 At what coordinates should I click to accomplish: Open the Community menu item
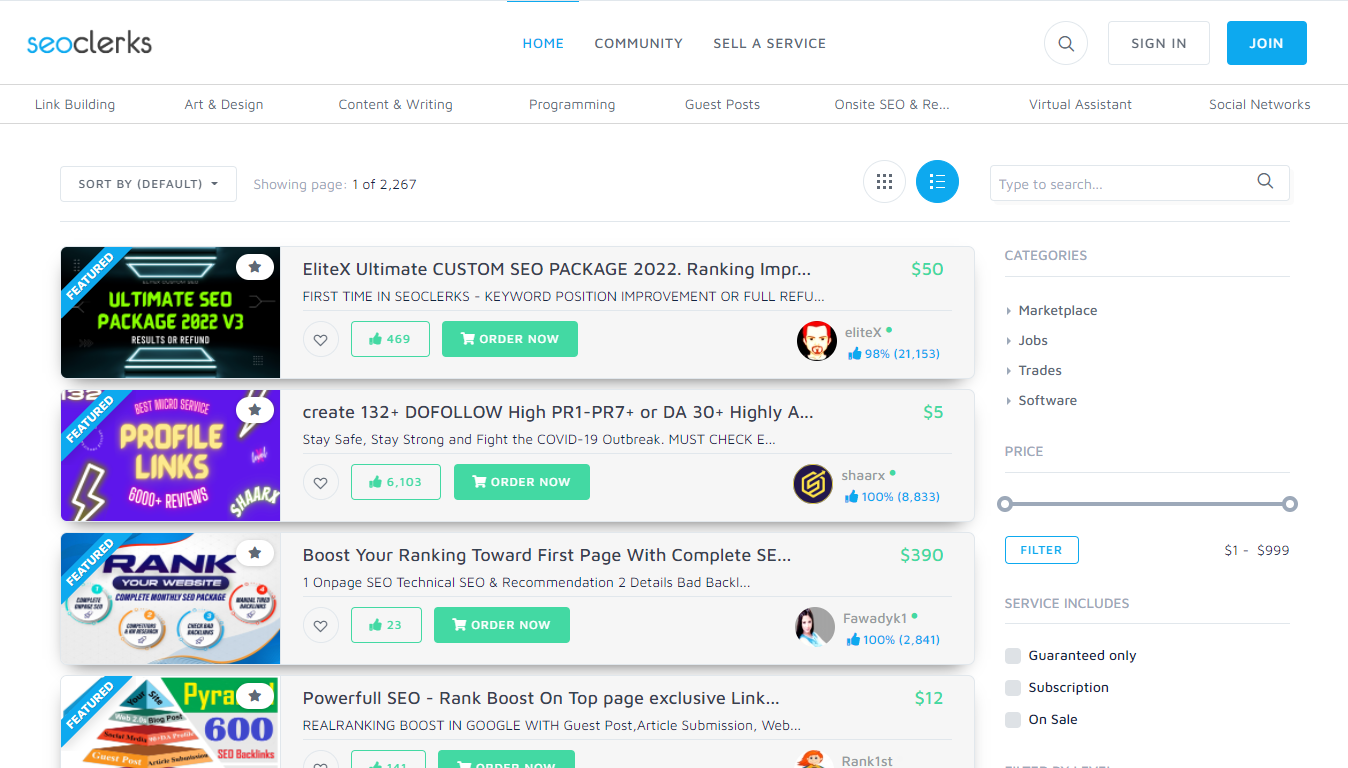638,43
